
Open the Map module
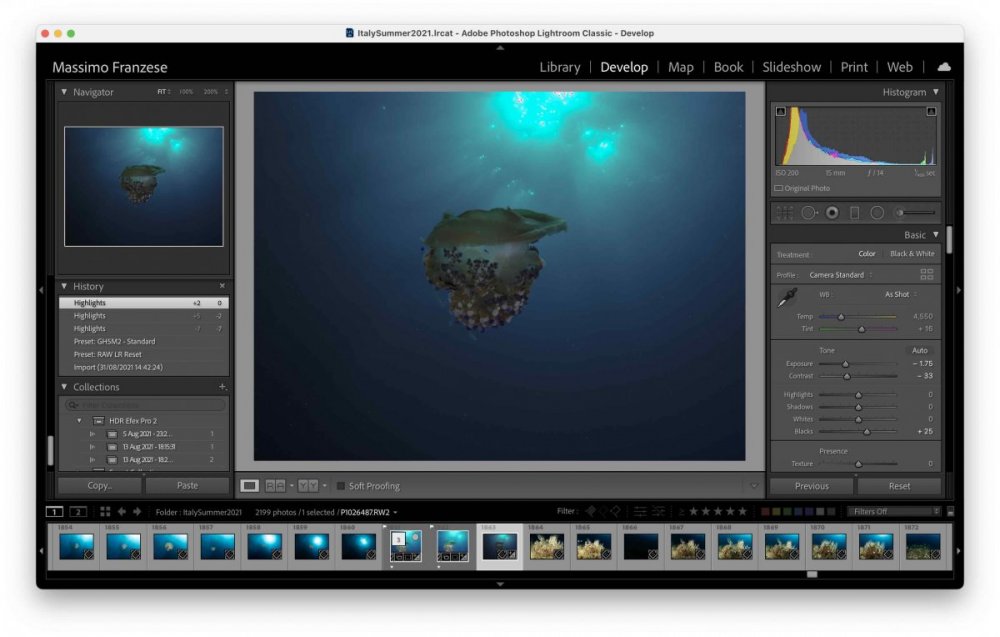pos(680,67)
